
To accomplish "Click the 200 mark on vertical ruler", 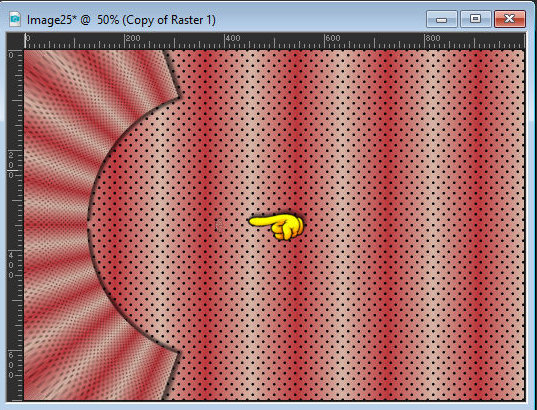I will click(11, 165).
